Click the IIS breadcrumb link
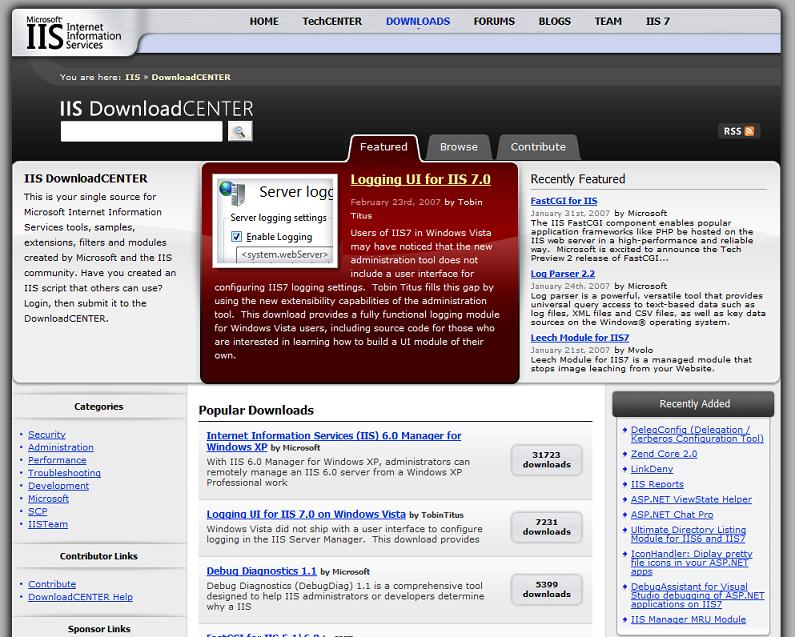Screen dimensions: 795x637 [x=132, y=77]
